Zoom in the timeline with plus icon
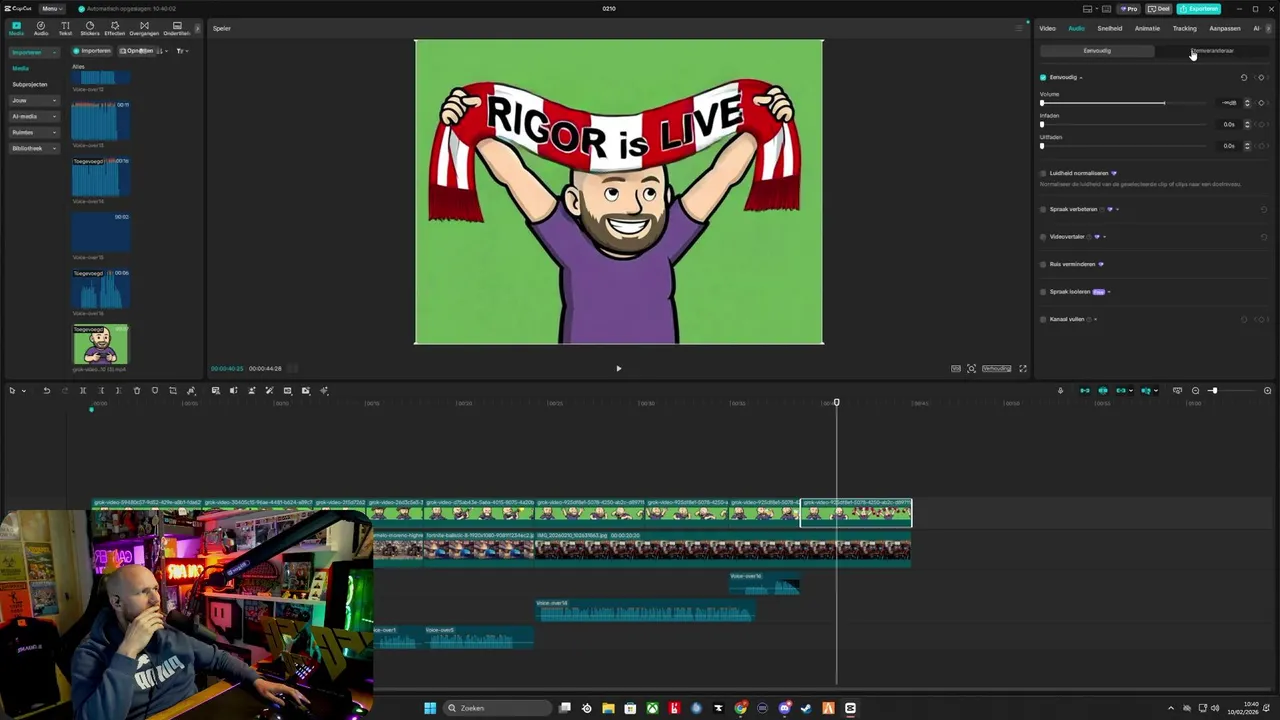 click(1268, 391)
